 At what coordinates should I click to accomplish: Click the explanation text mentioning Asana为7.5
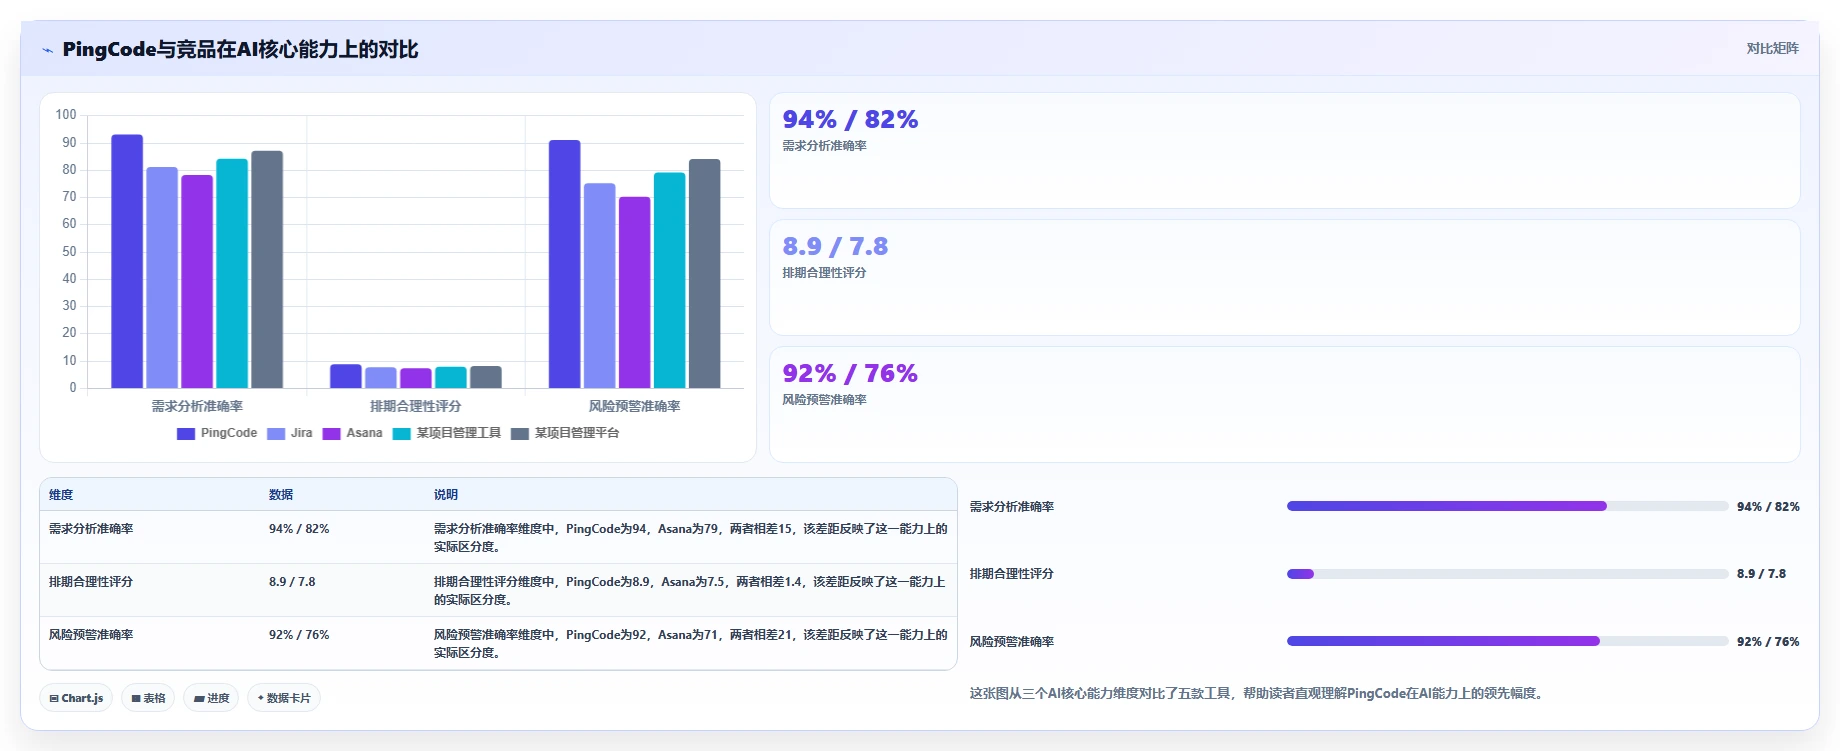690,591
